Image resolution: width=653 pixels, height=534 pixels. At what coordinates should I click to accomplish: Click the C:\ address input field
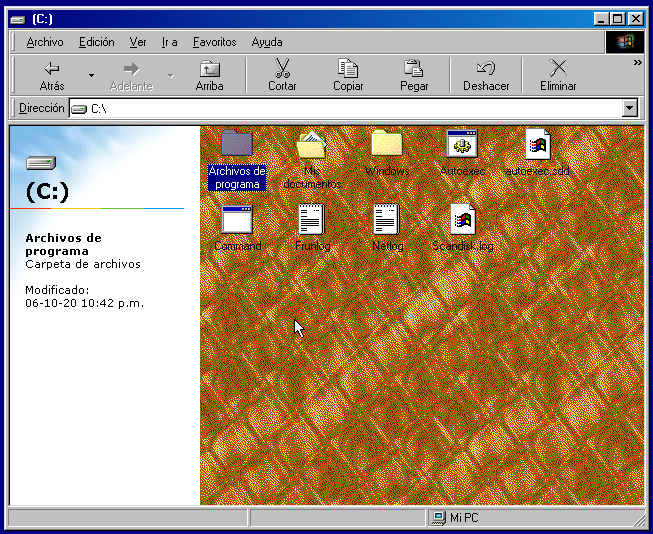346,108
